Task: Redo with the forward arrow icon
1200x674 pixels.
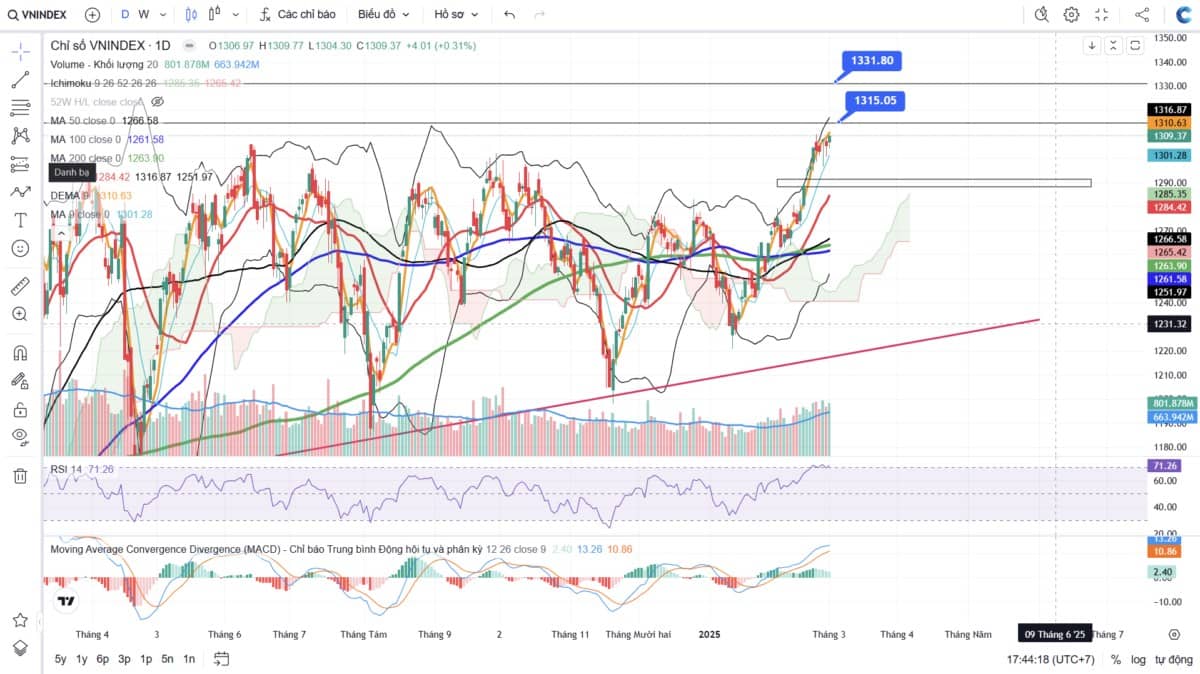Action: click(x=540, y=15)
